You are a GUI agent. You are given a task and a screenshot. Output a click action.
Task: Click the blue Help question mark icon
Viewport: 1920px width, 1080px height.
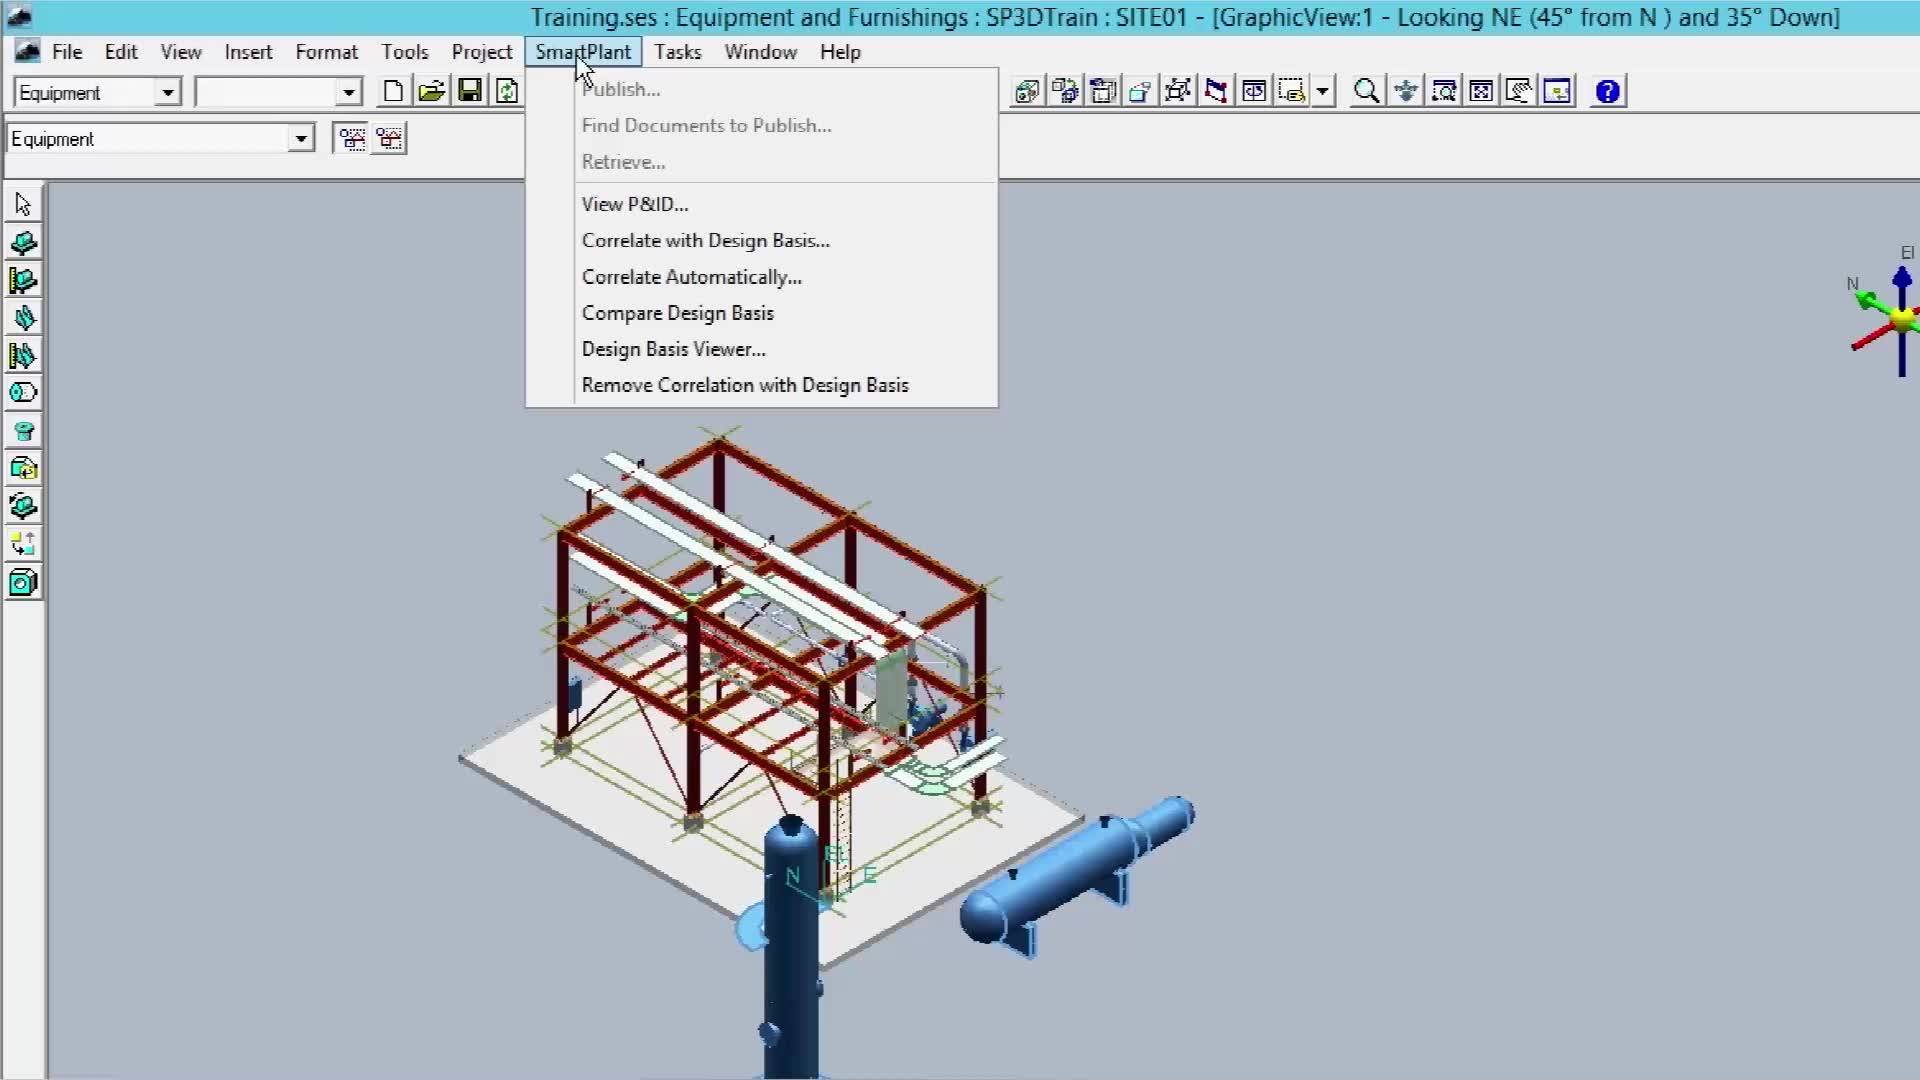(x=1607, y=92)
